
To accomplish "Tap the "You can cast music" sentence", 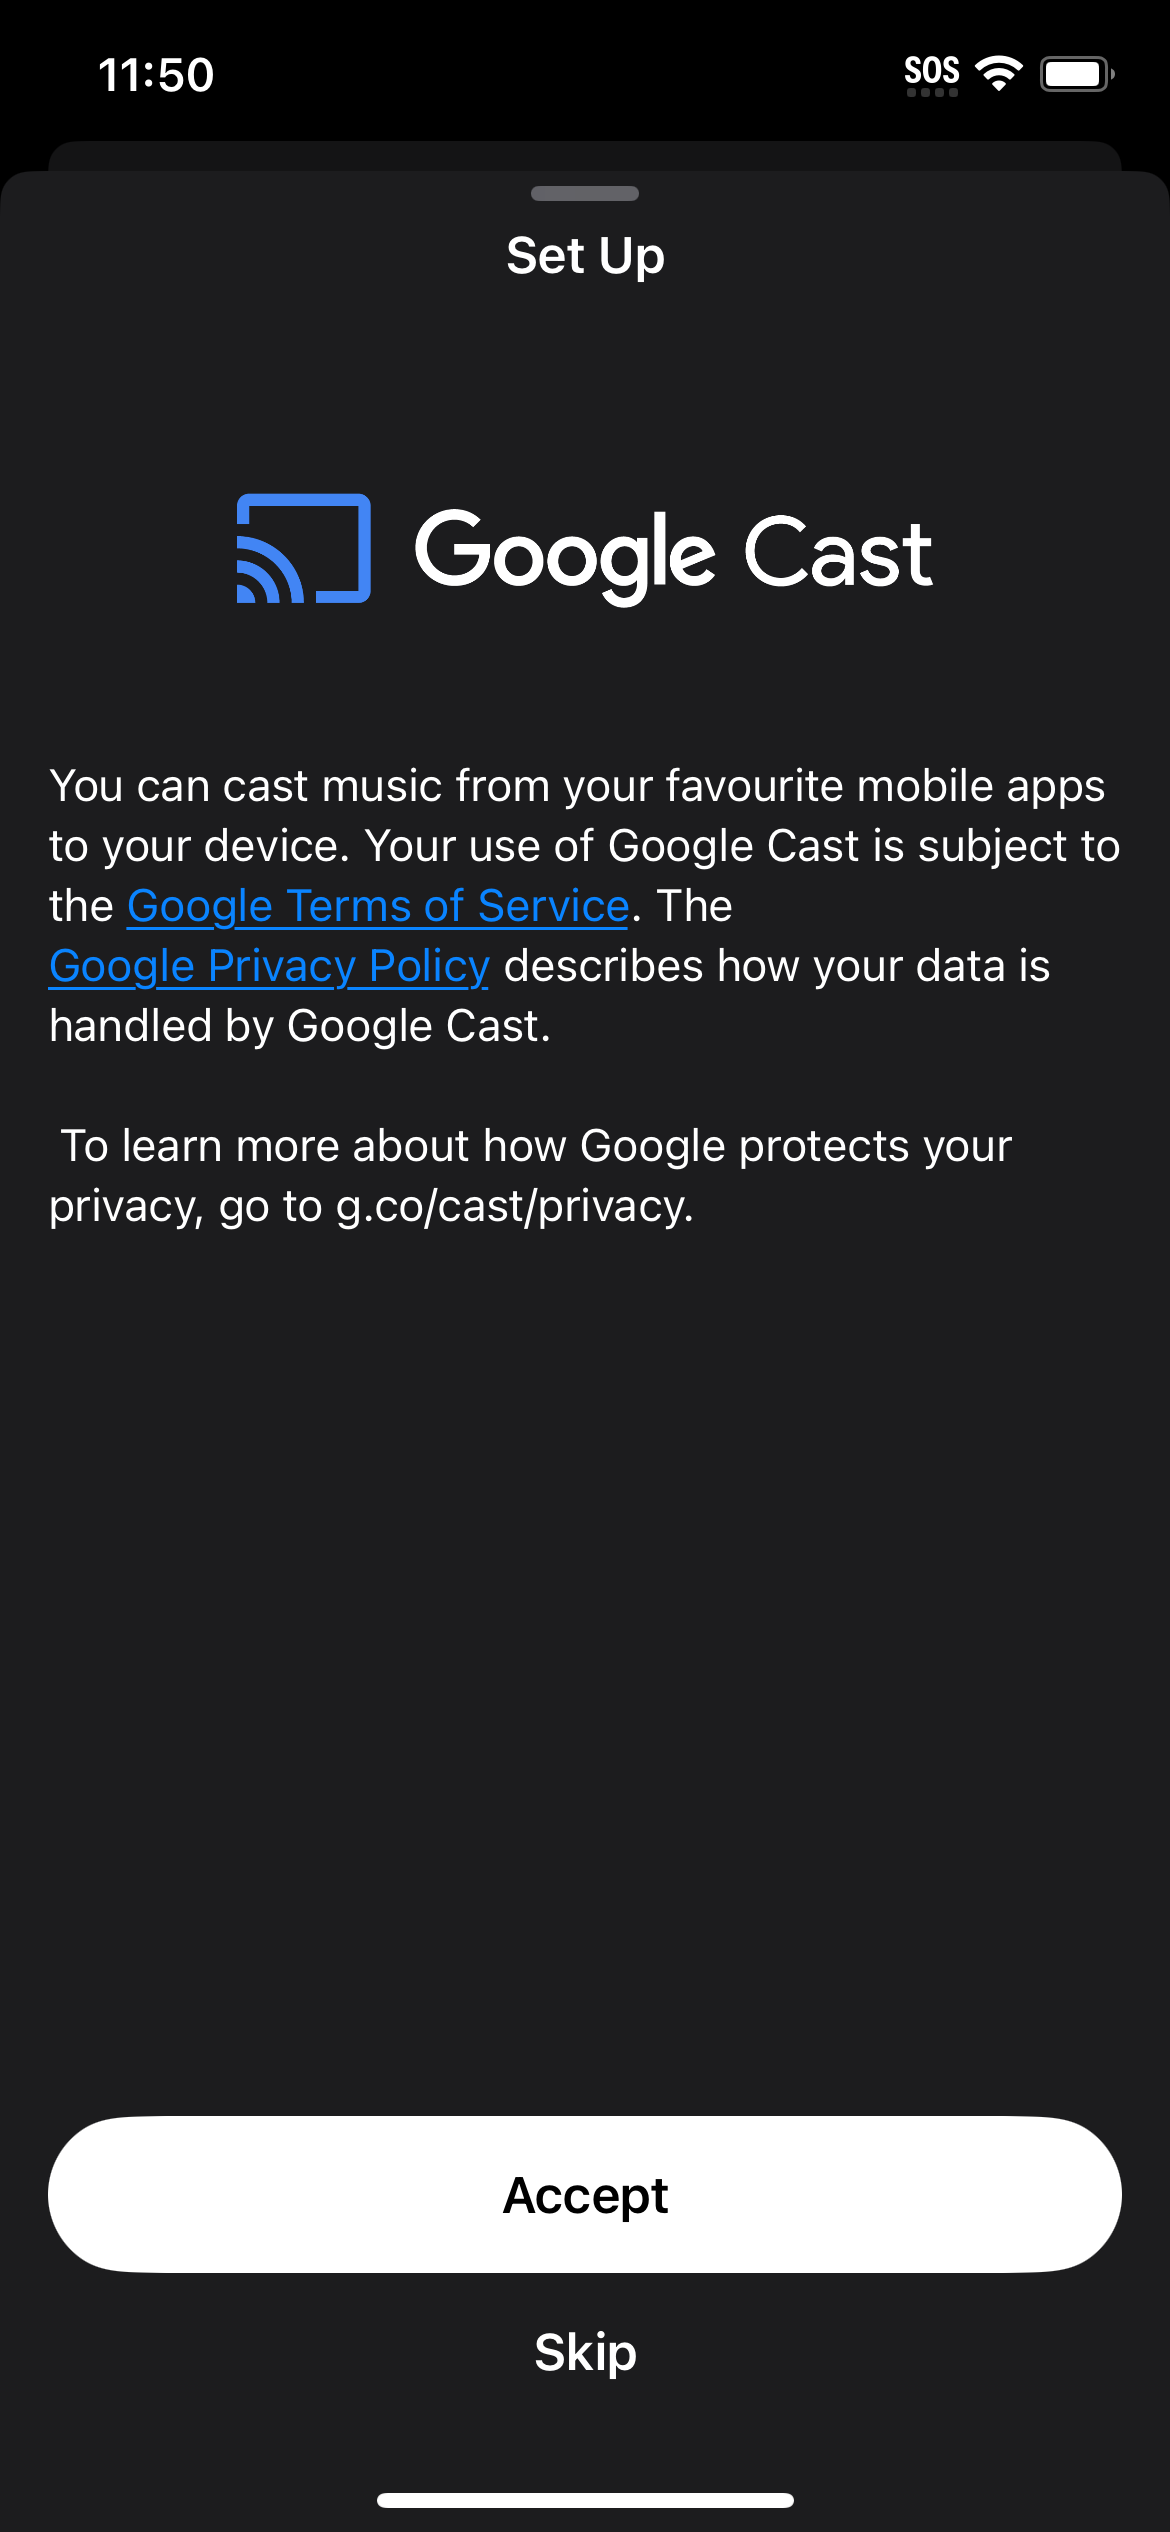I will 577,786.
